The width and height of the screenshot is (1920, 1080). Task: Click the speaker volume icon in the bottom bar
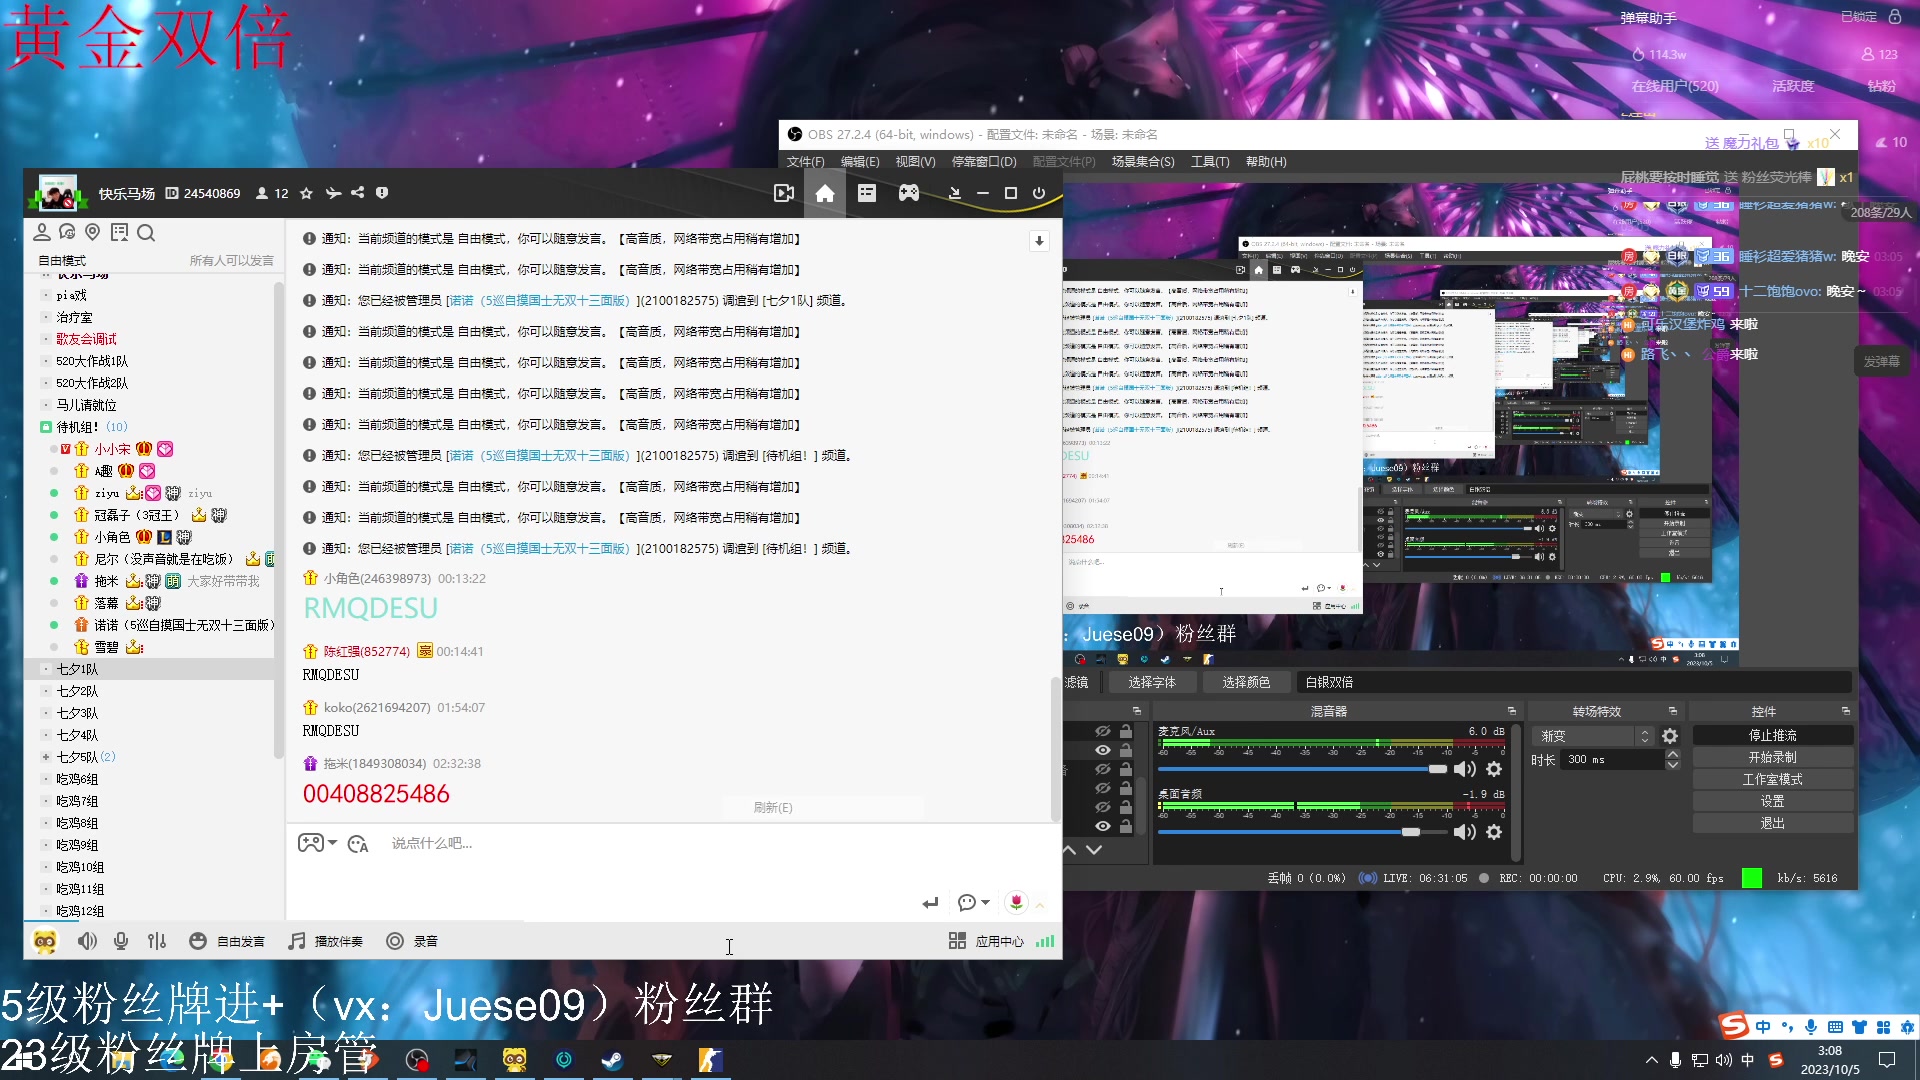click(87, 941)
